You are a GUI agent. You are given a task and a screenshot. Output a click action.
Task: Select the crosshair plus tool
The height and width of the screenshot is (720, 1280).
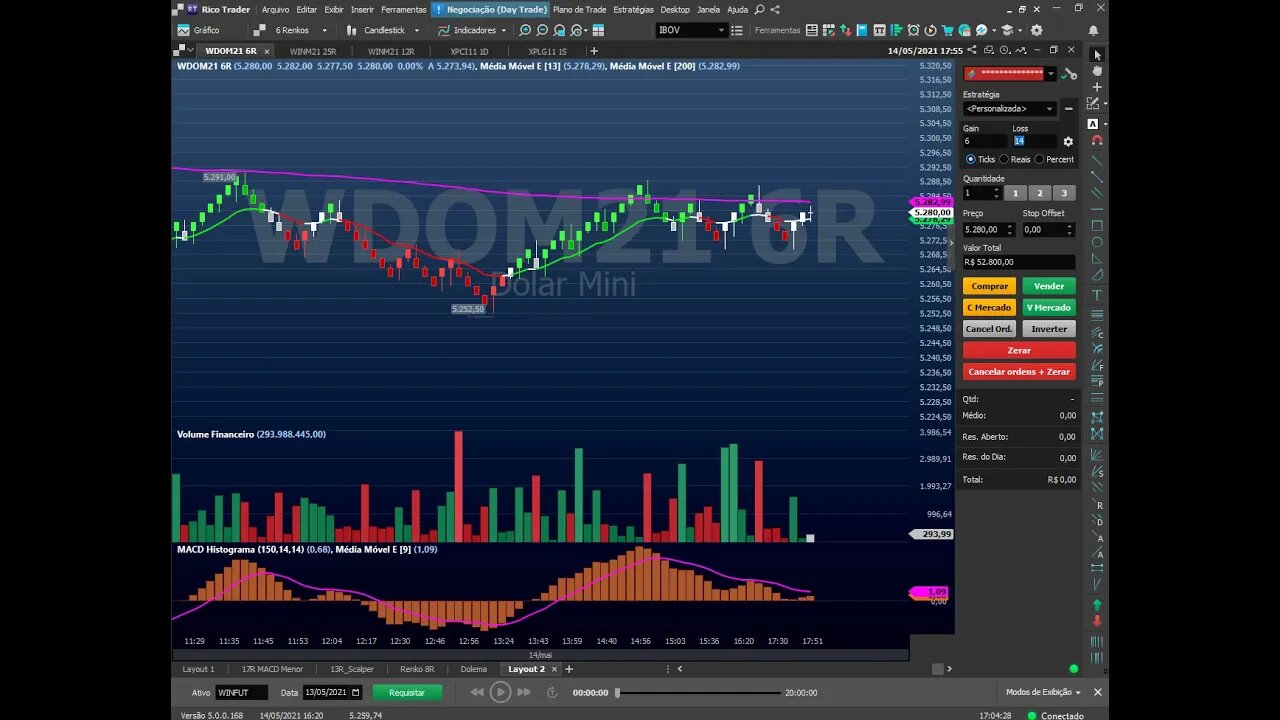tap(1097, 87)
